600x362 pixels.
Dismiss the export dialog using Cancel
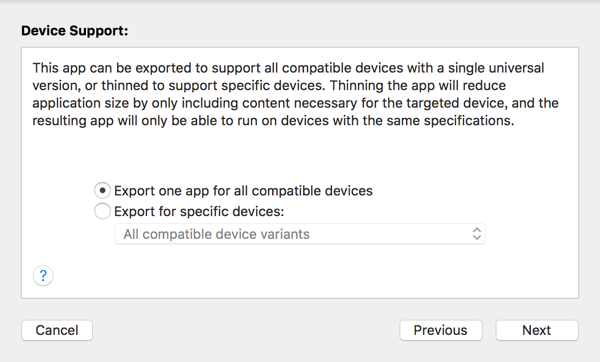click(57, 330)
